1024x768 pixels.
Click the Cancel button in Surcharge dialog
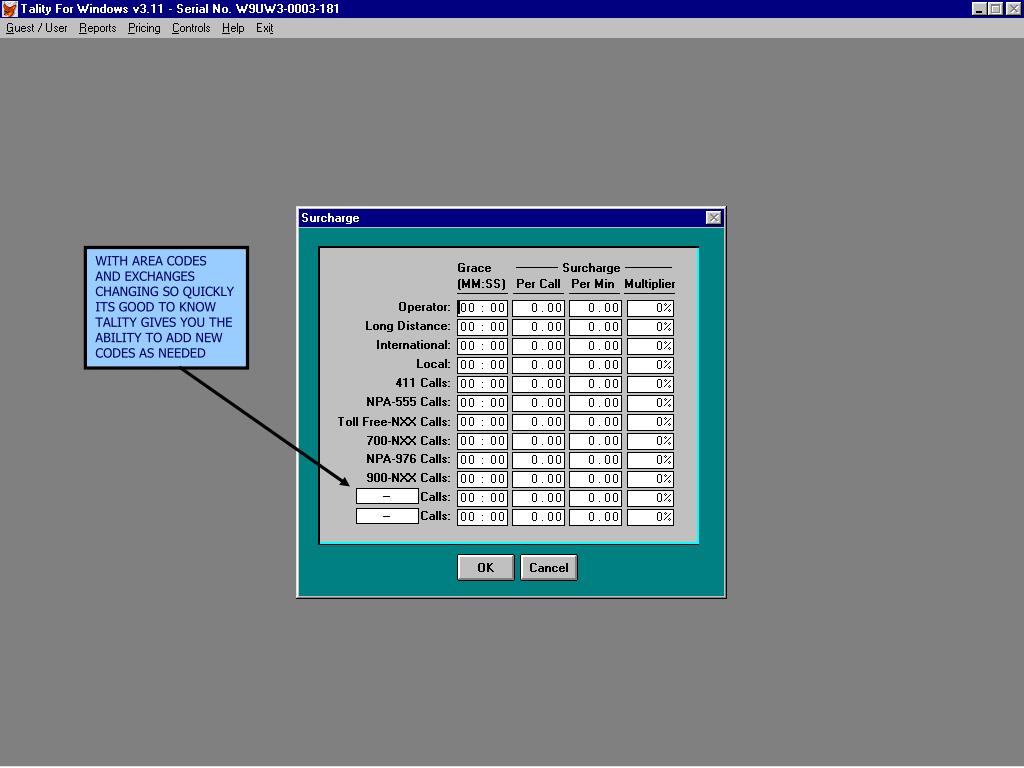coord(549,568)
